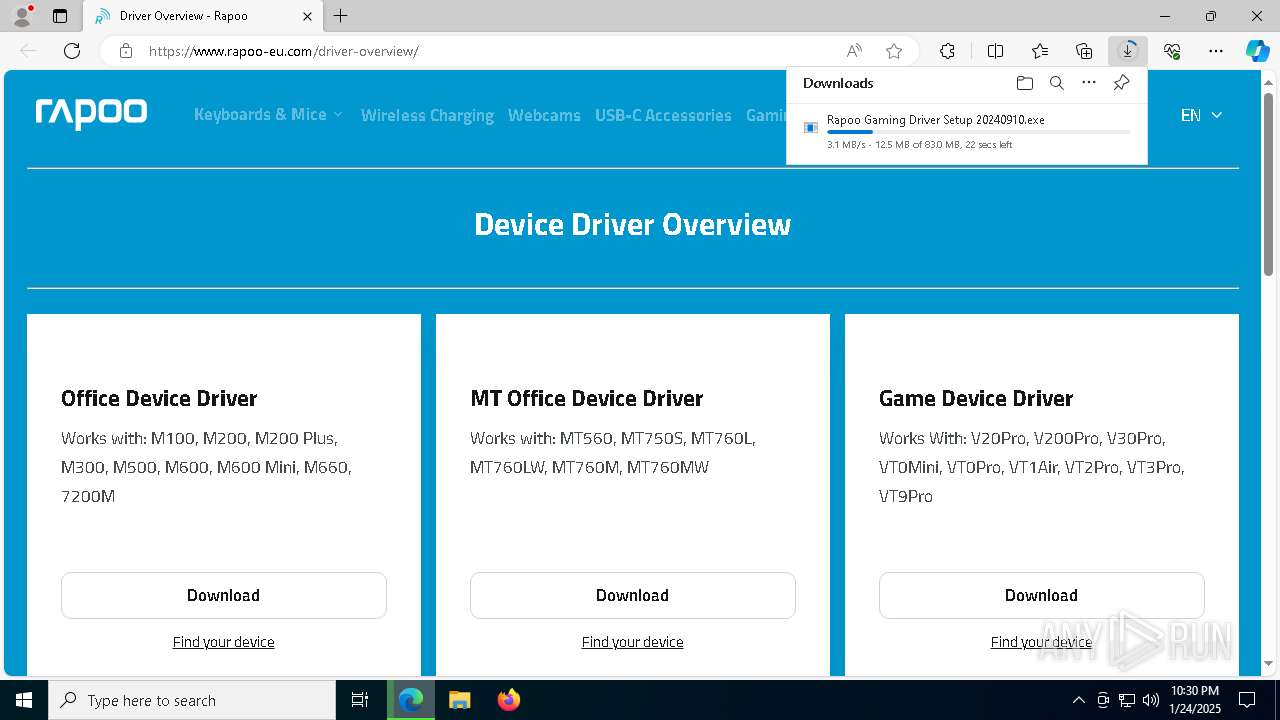Open the Extensions puzzle icon
Viewport: 1280px width, 720px height.
947,51
